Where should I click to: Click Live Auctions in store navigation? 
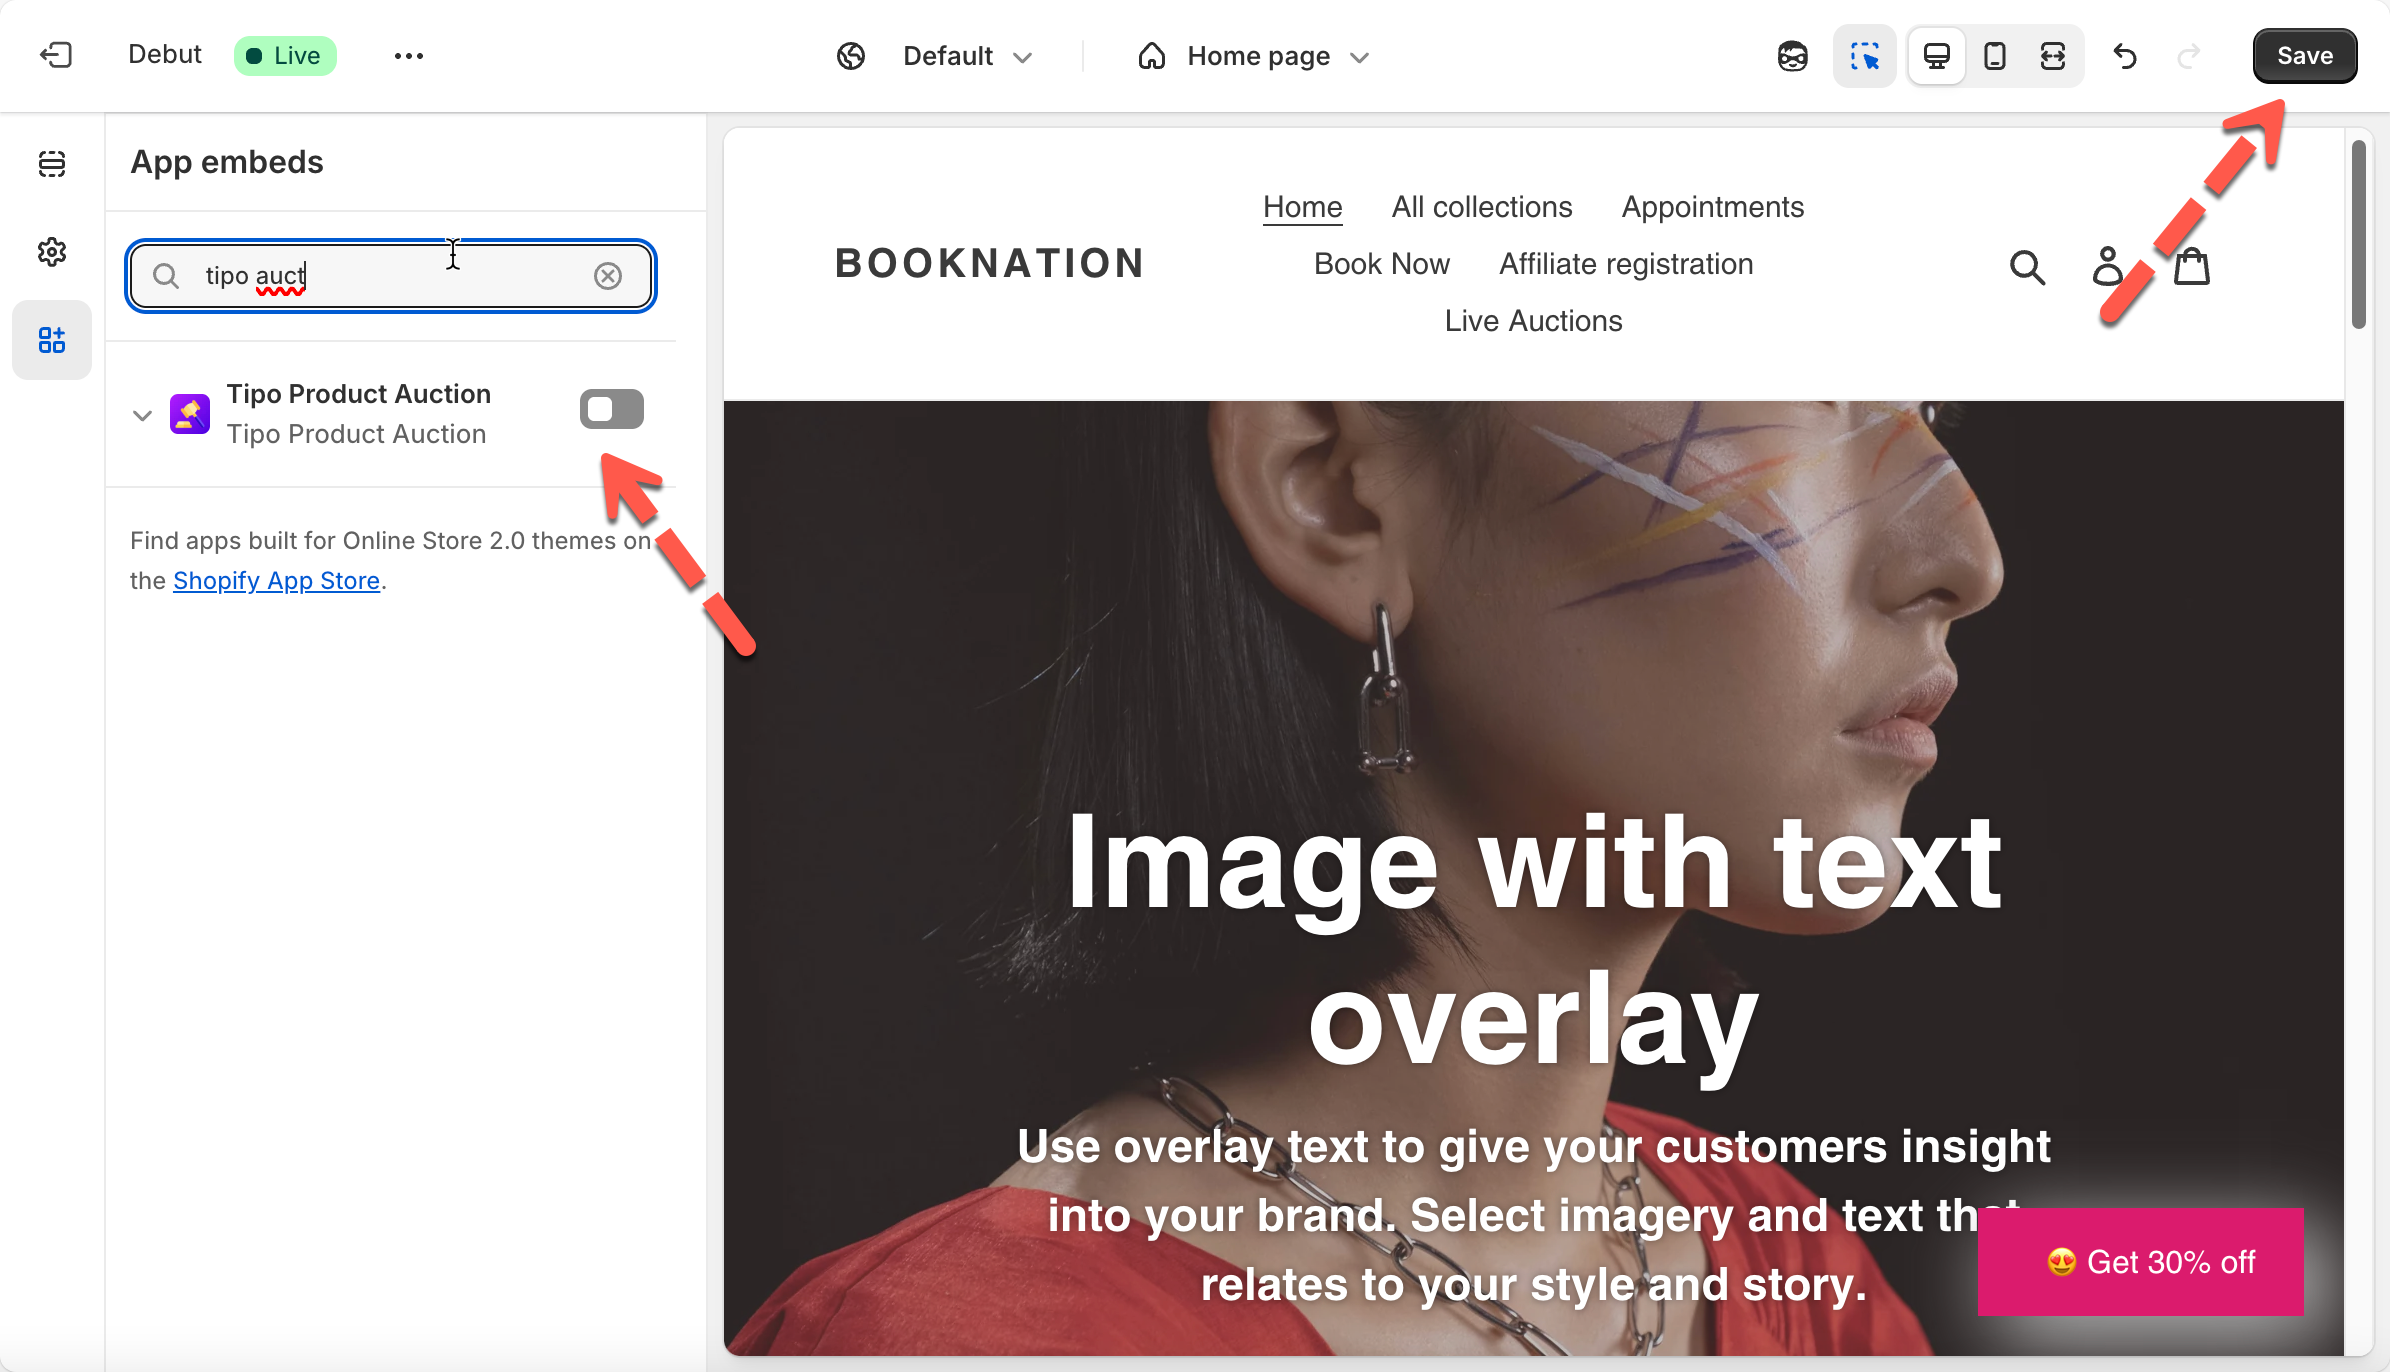coord(1533,321)
